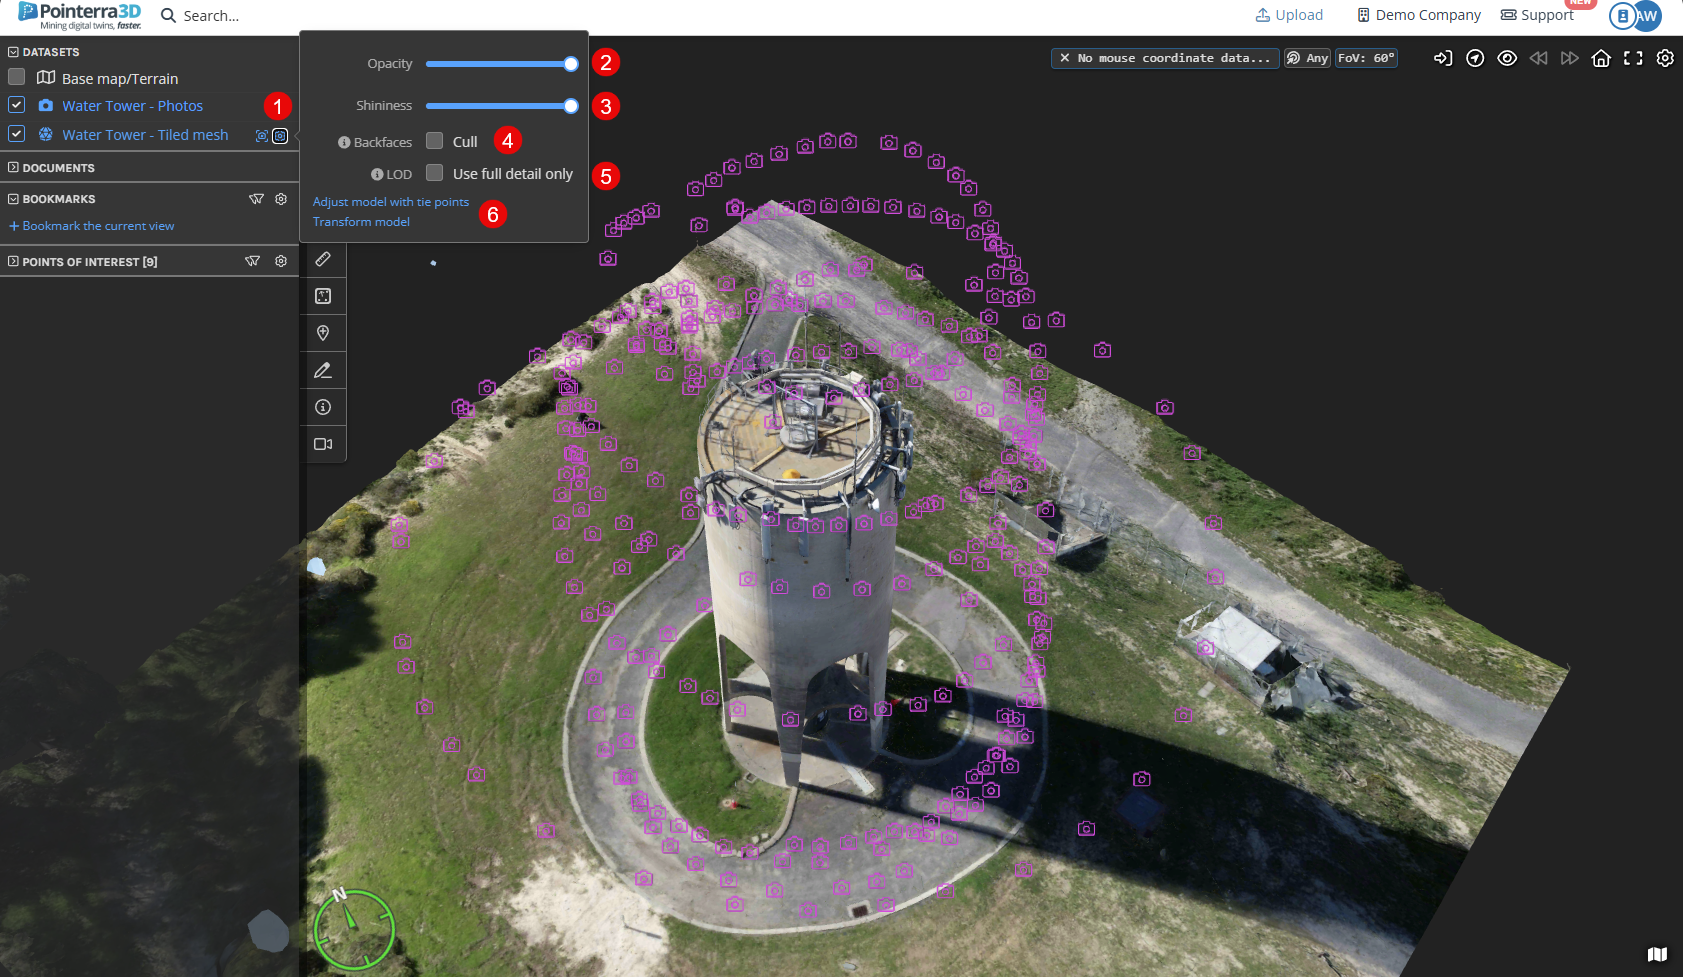
Task: Expand the Points of Interest section
Action: click(13, 261)
